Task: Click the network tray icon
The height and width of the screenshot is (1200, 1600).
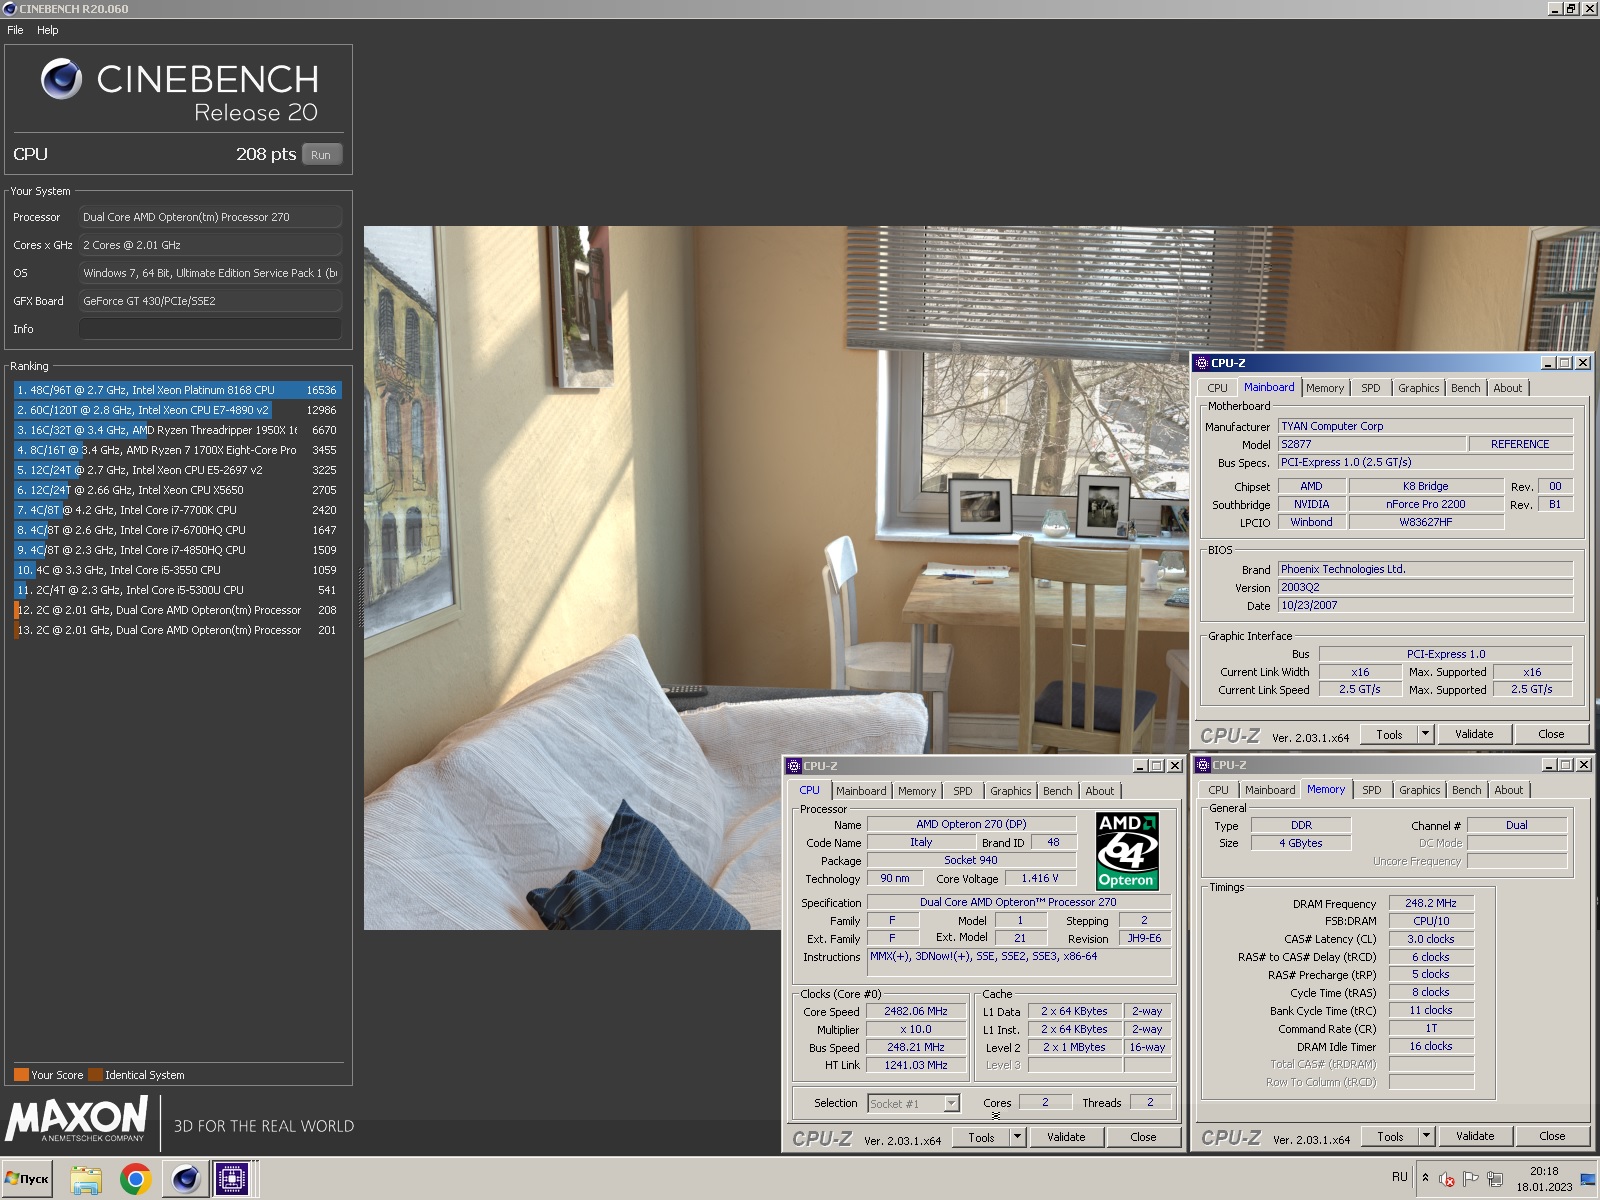Action: [1495, 1179]
